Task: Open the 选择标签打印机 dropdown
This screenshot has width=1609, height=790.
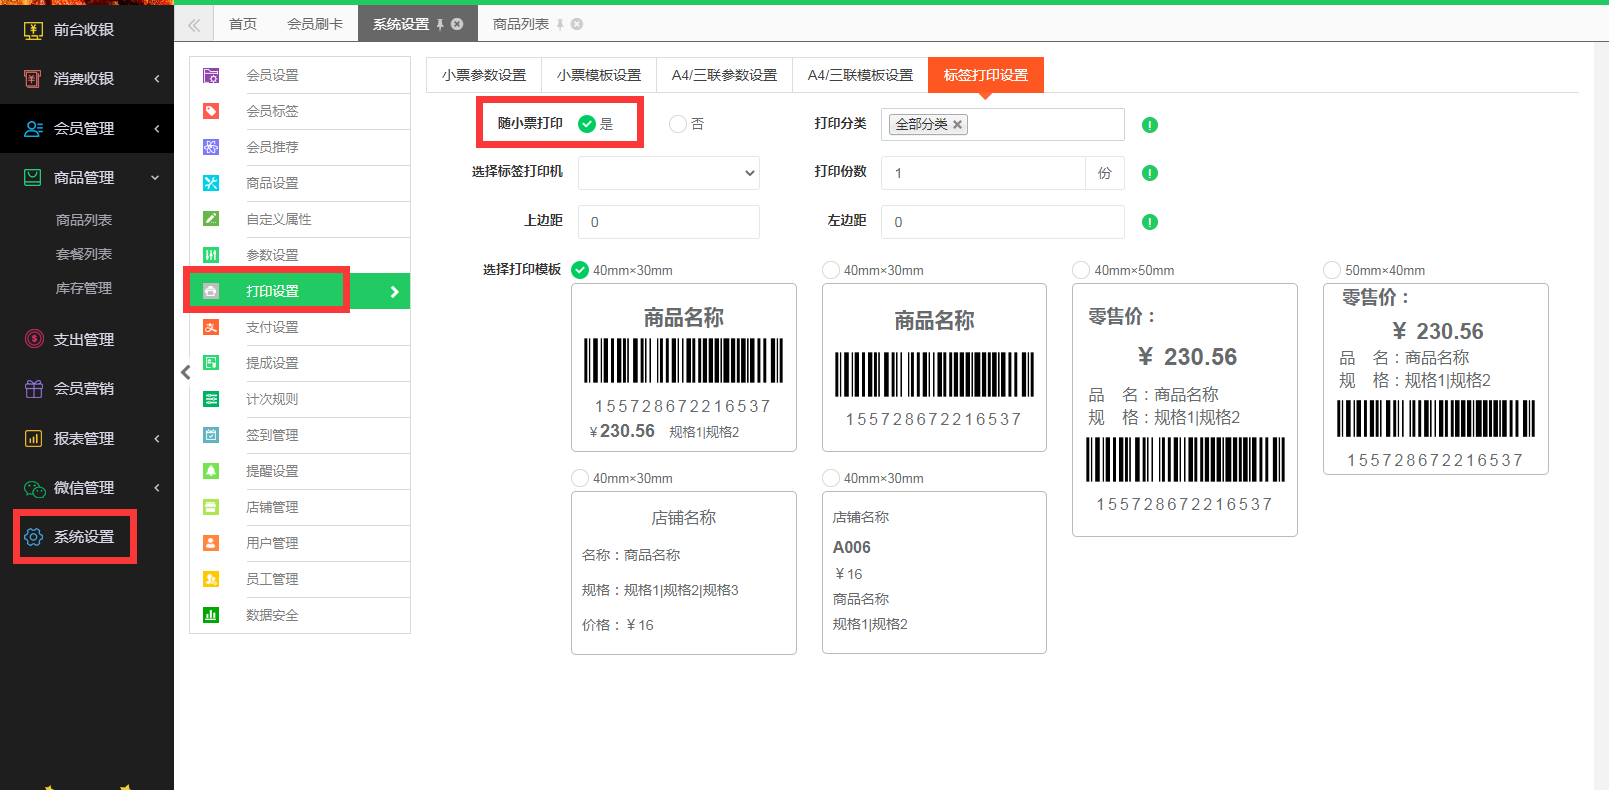Action: tap(669, 173)
